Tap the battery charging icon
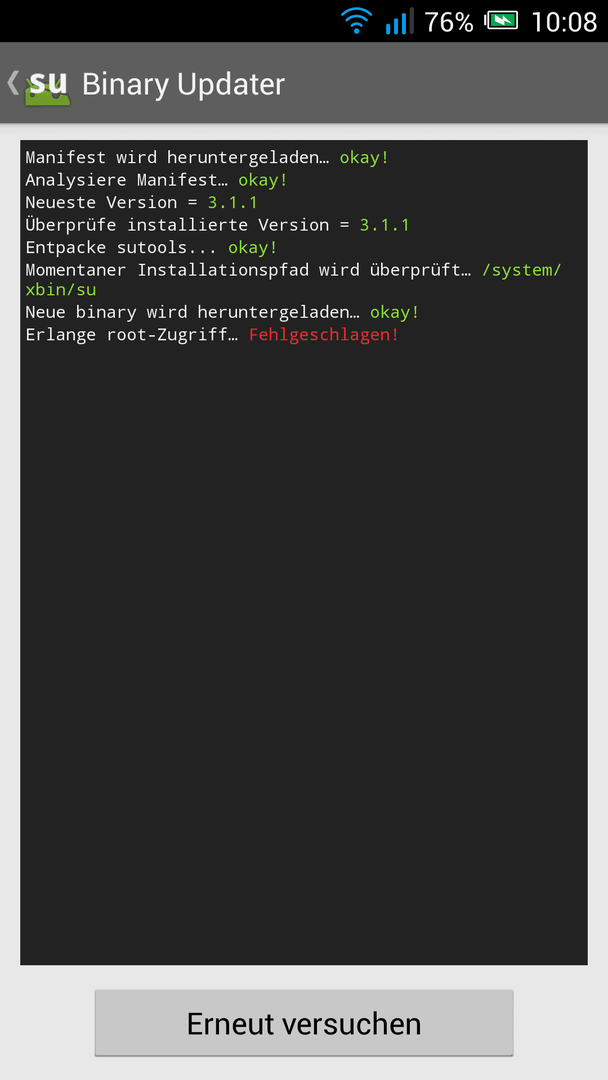 coord(501,21)
